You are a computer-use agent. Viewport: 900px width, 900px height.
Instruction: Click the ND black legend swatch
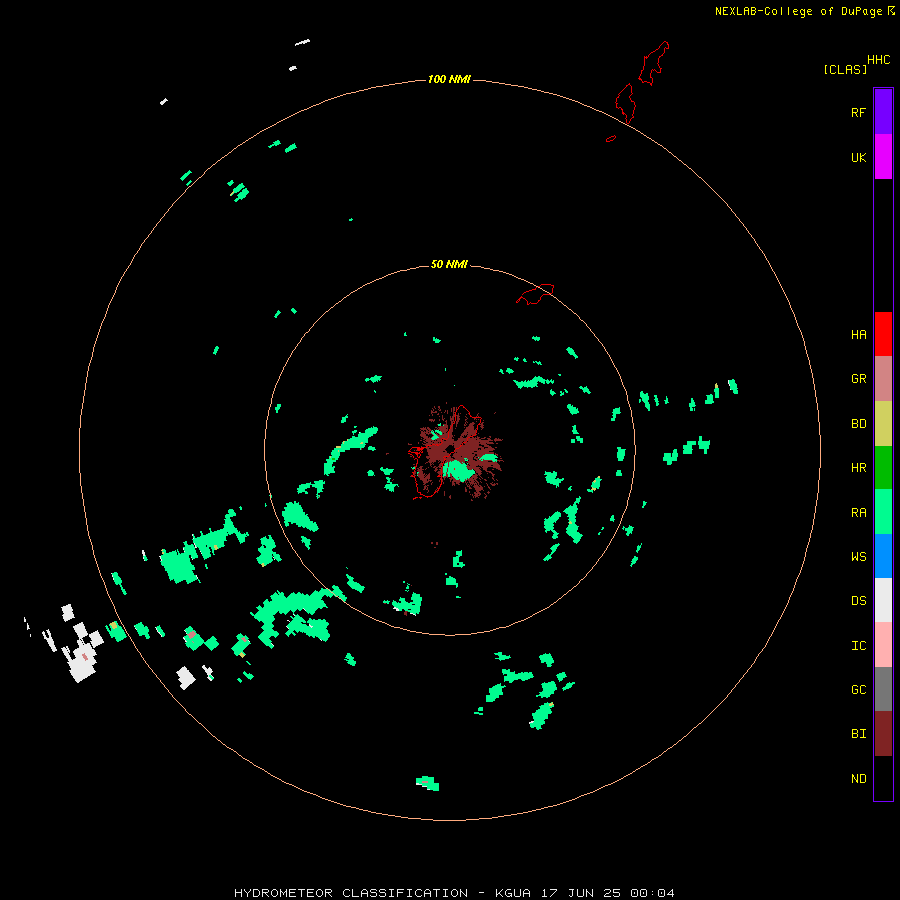coord(883,778)
